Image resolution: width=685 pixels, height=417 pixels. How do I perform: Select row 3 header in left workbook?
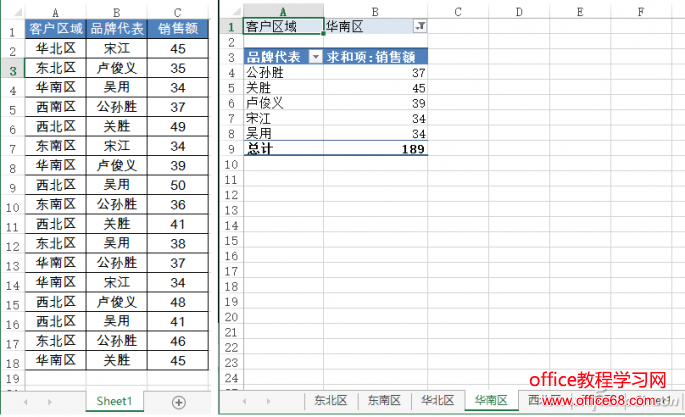click(x=13, y=71)
